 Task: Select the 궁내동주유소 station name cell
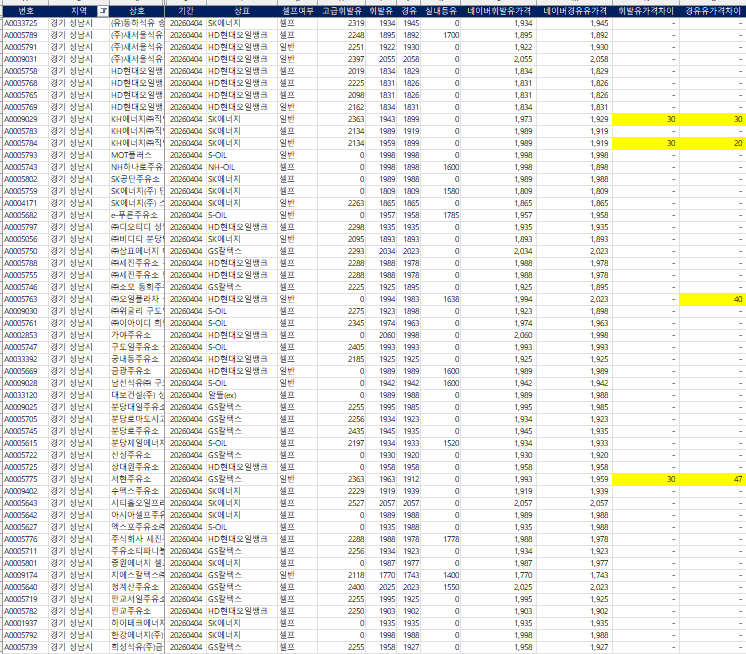137,359
